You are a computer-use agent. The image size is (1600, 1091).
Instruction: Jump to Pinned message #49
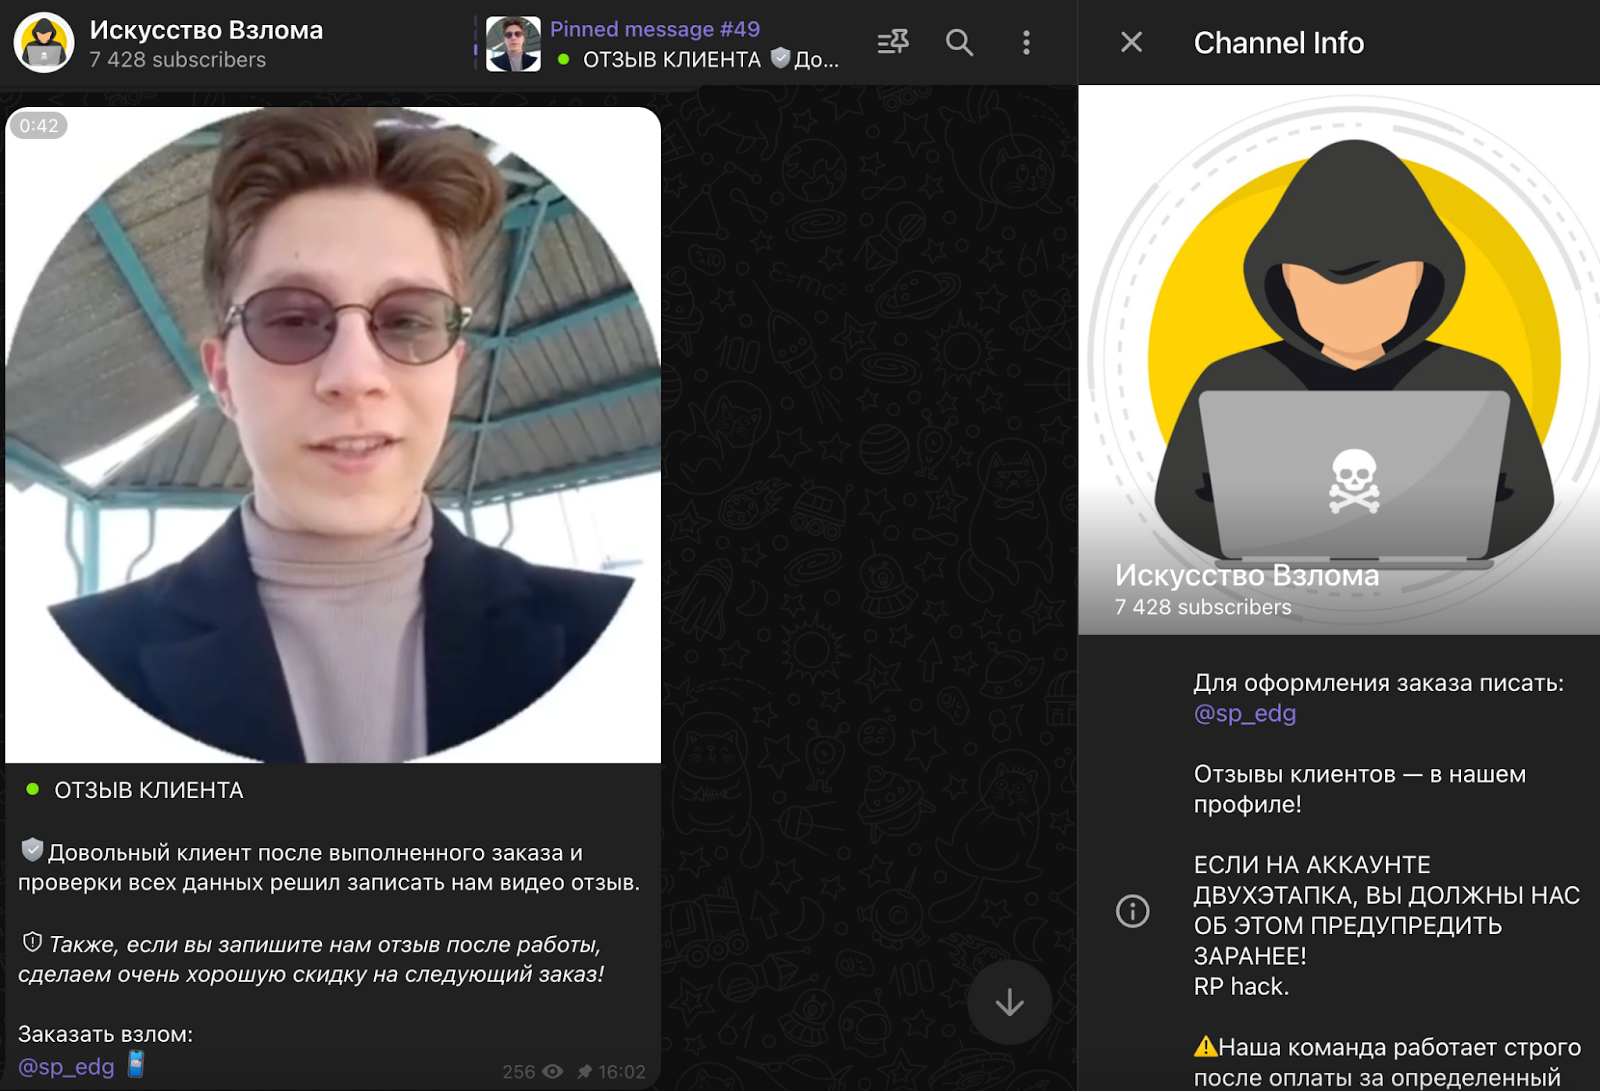(x=655, y=29)
